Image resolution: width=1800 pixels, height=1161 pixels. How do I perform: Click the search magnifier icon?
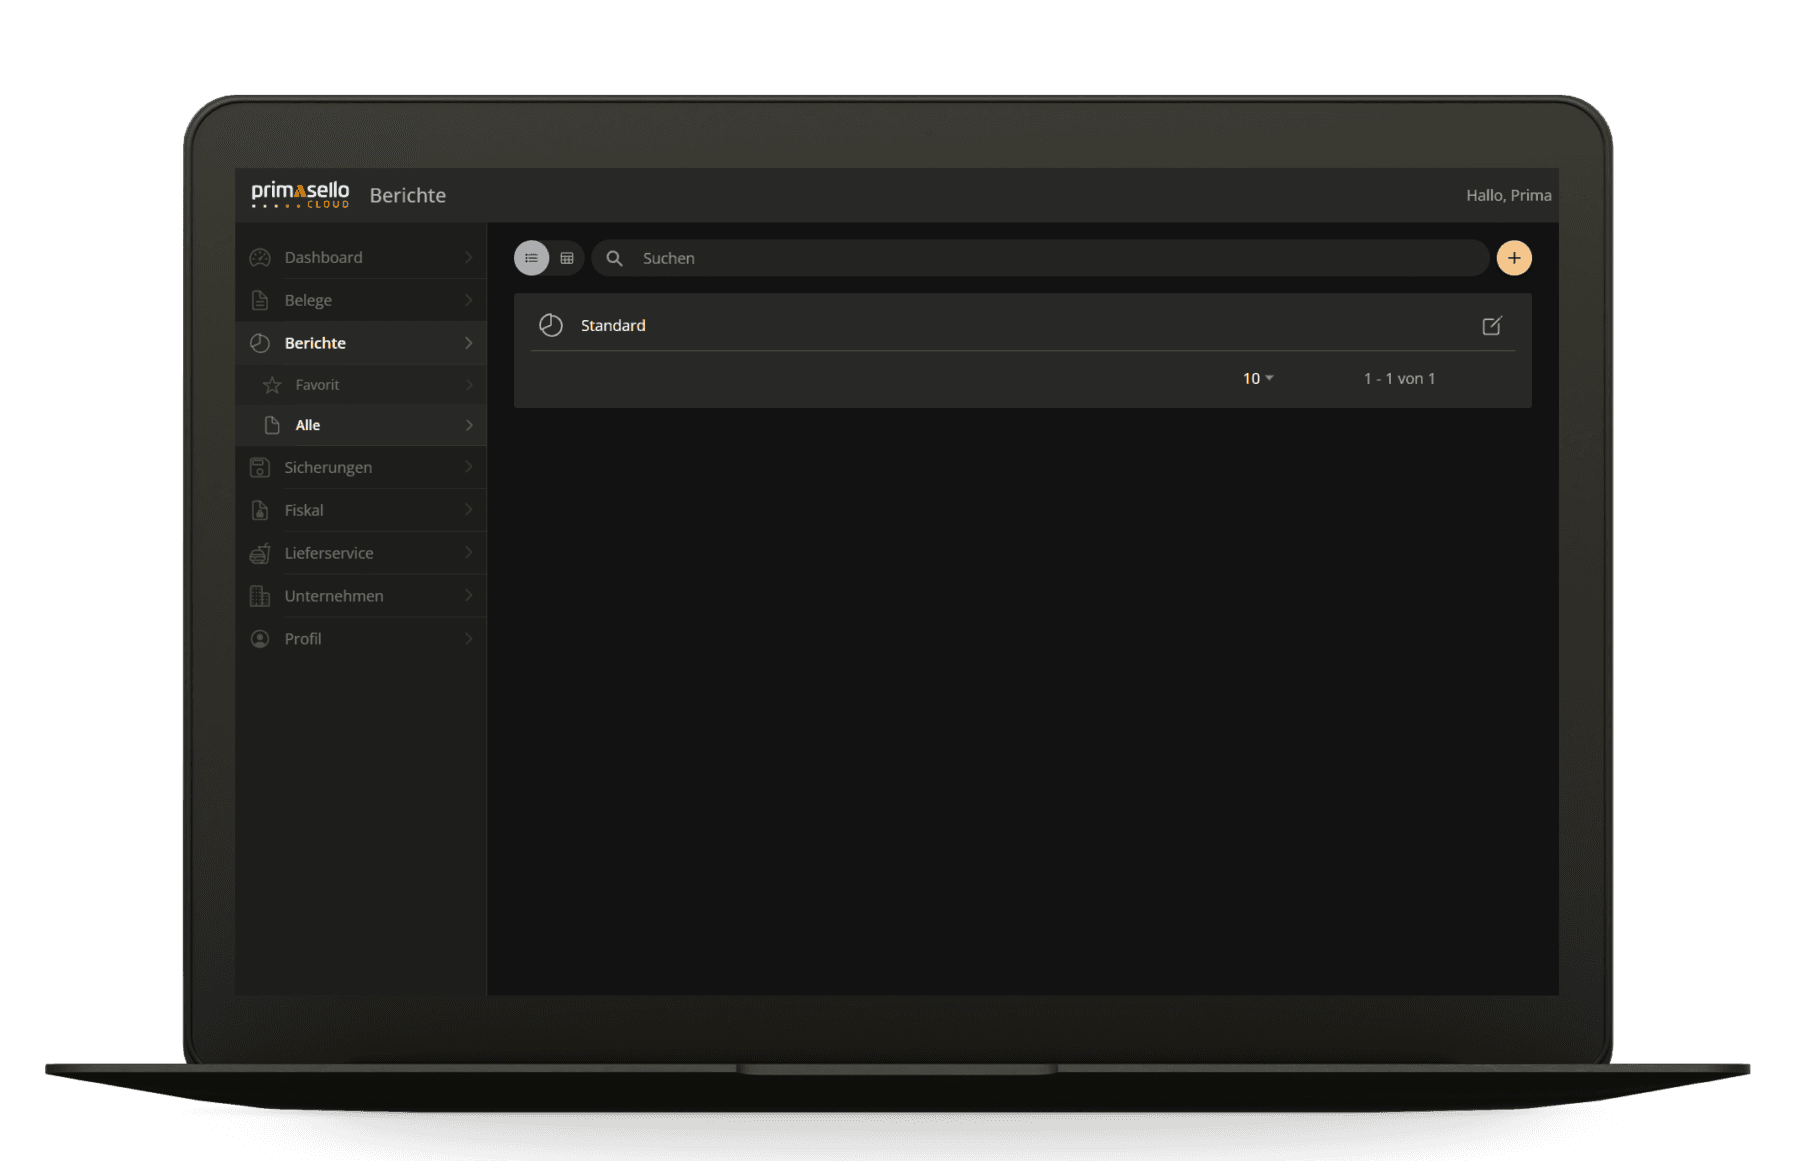614,258
